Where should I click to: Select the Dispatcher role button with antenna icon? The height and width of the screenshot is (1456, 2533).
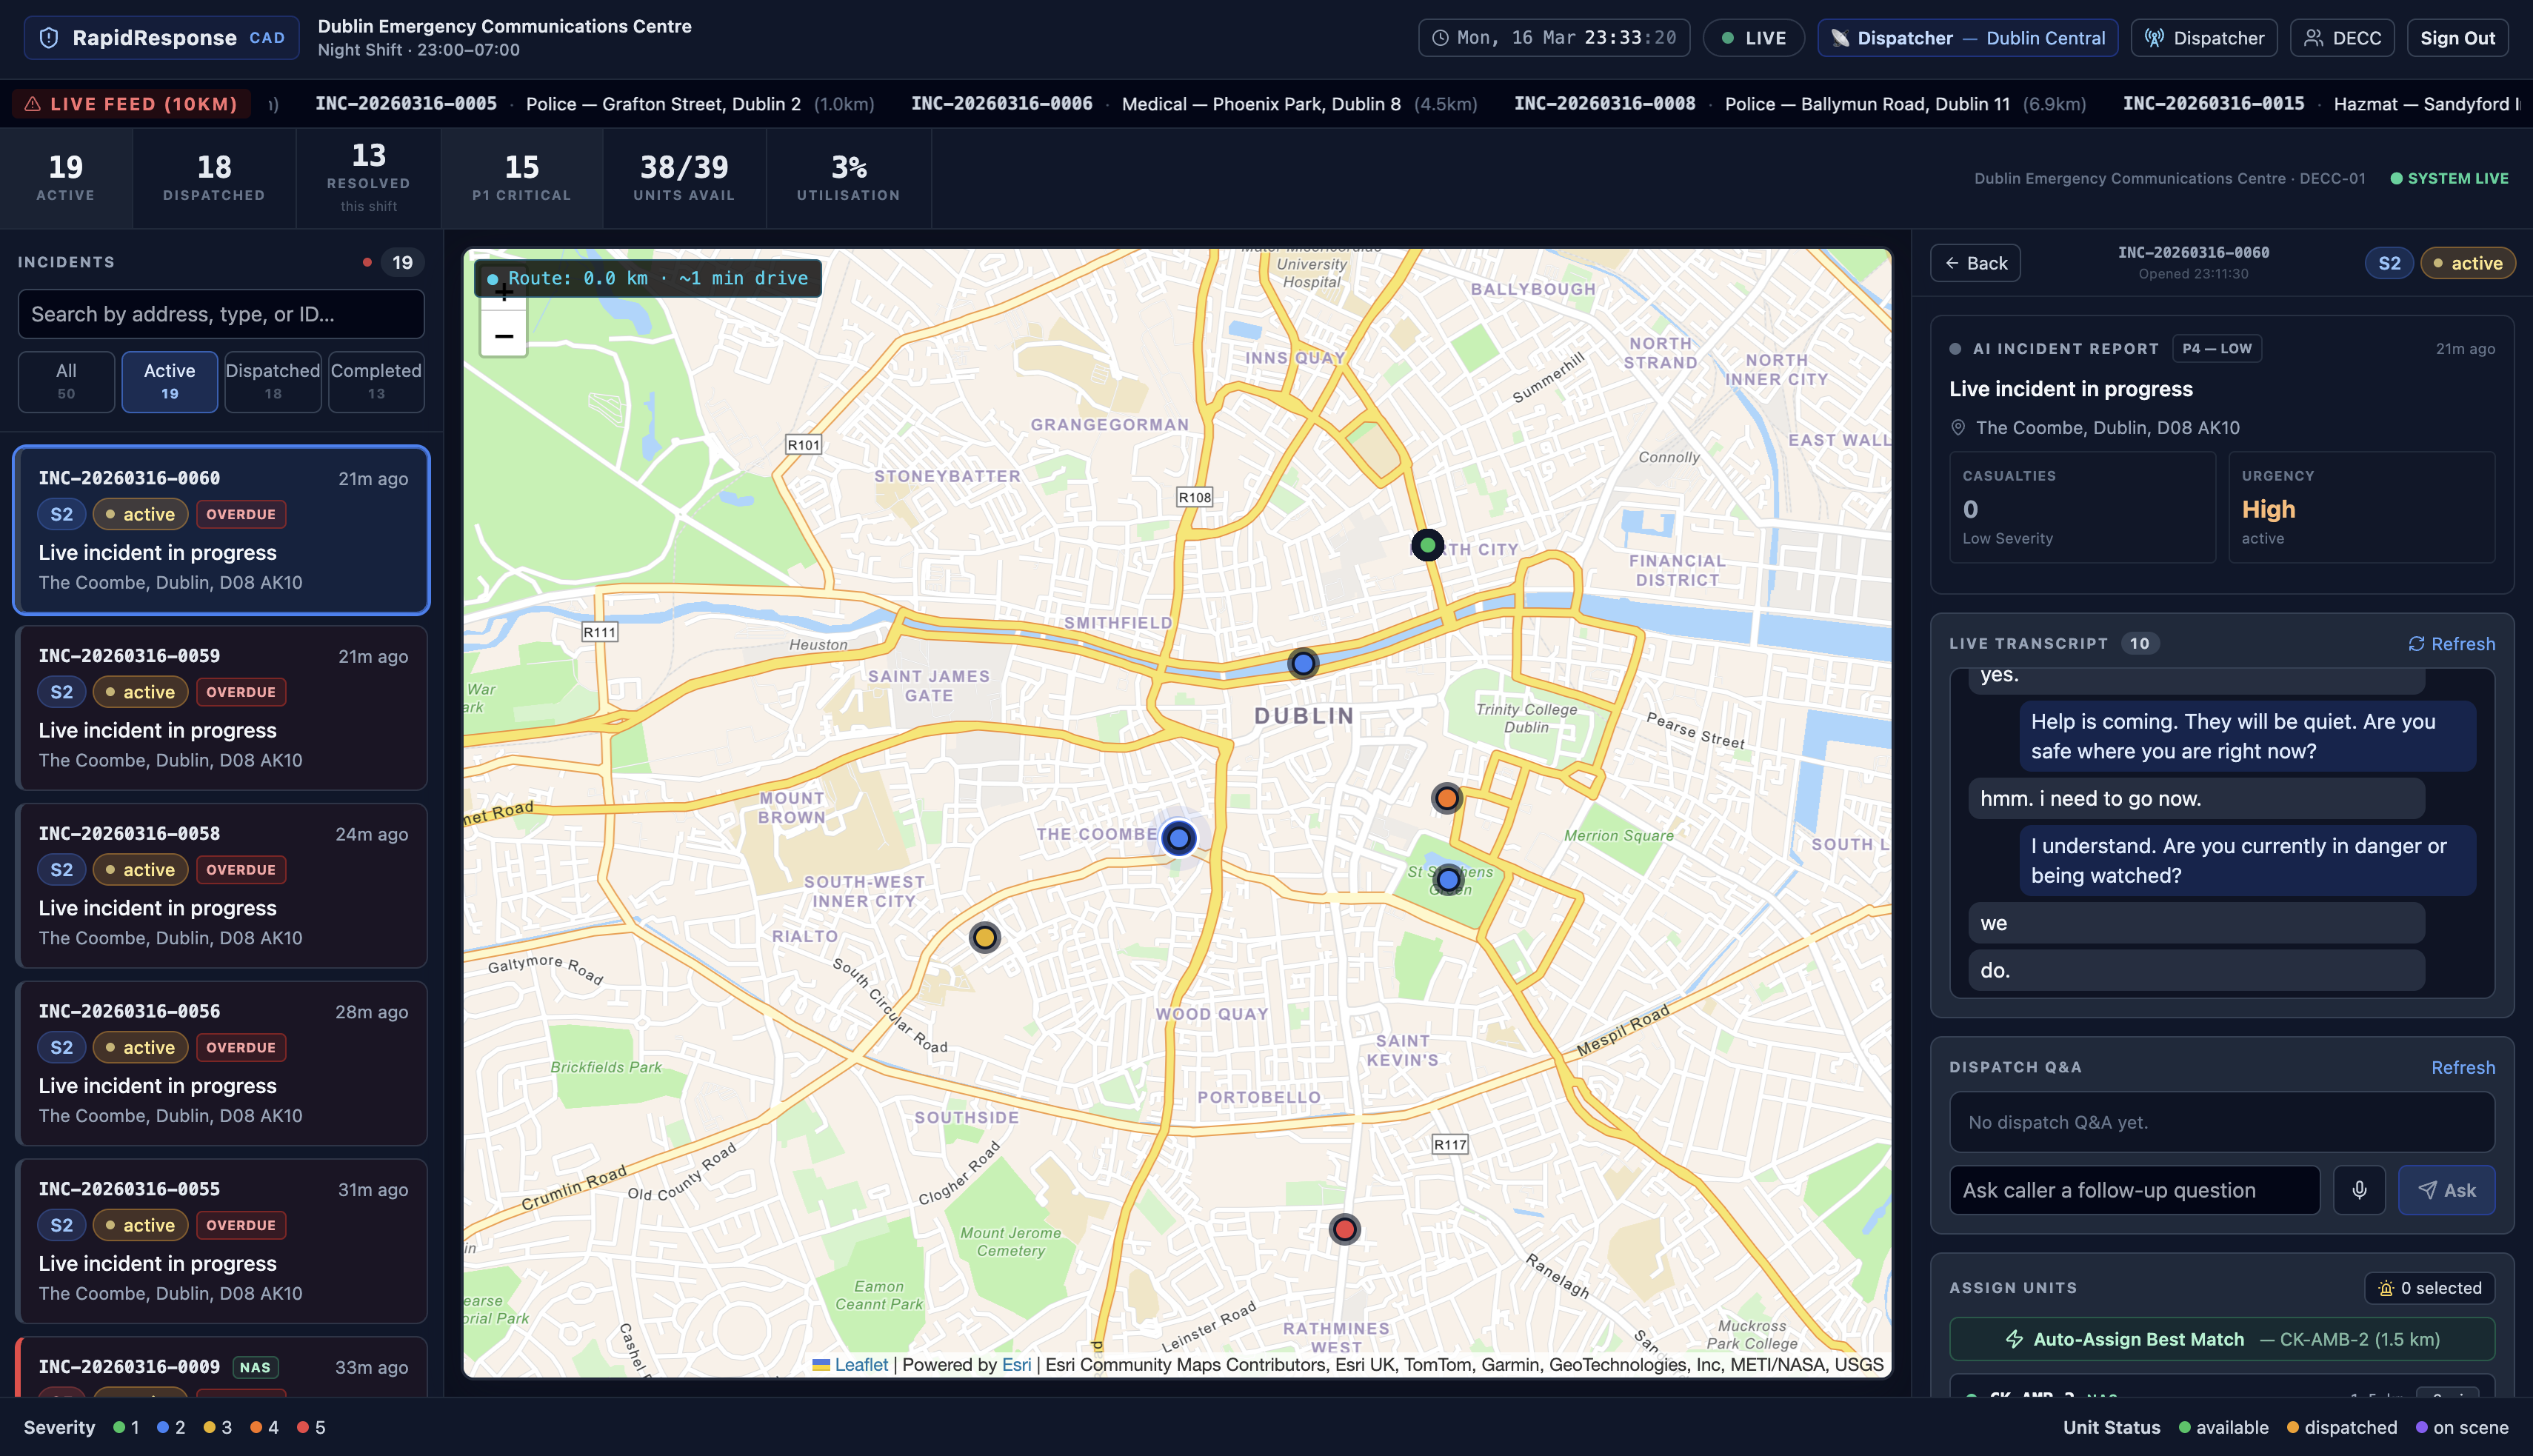tap(2203, 38)
